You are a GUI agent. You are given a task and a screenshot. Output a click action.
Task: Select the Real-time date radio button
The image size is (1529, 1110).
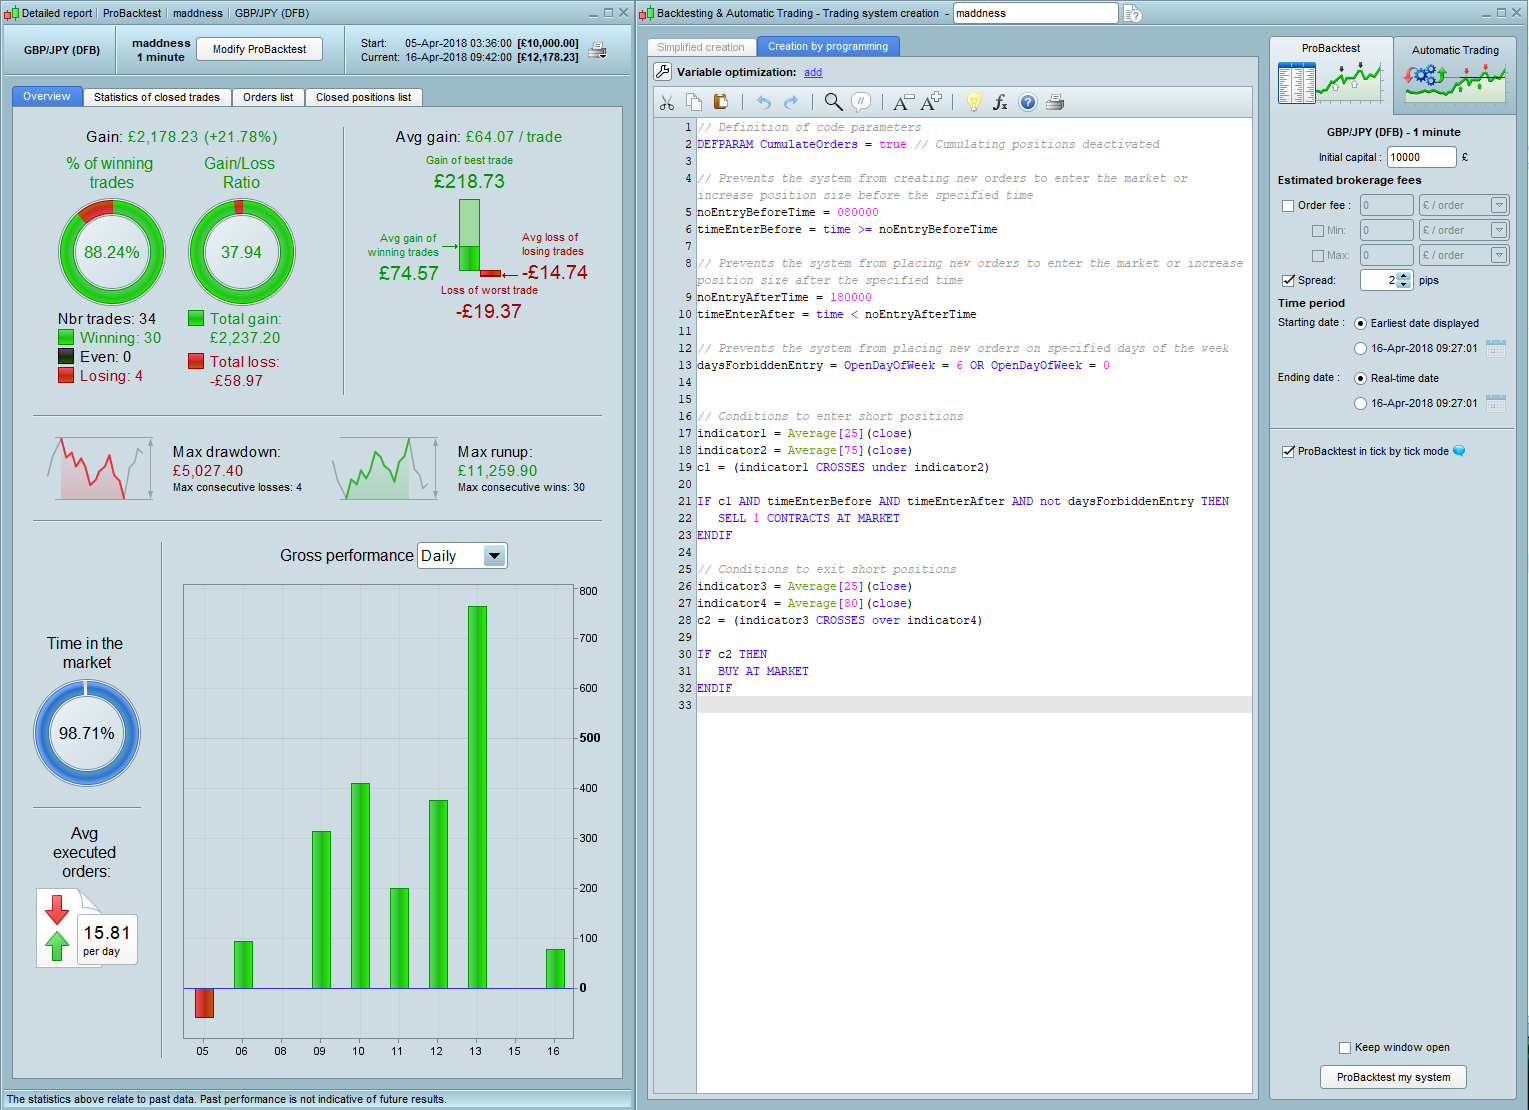tap(1360, 379)
